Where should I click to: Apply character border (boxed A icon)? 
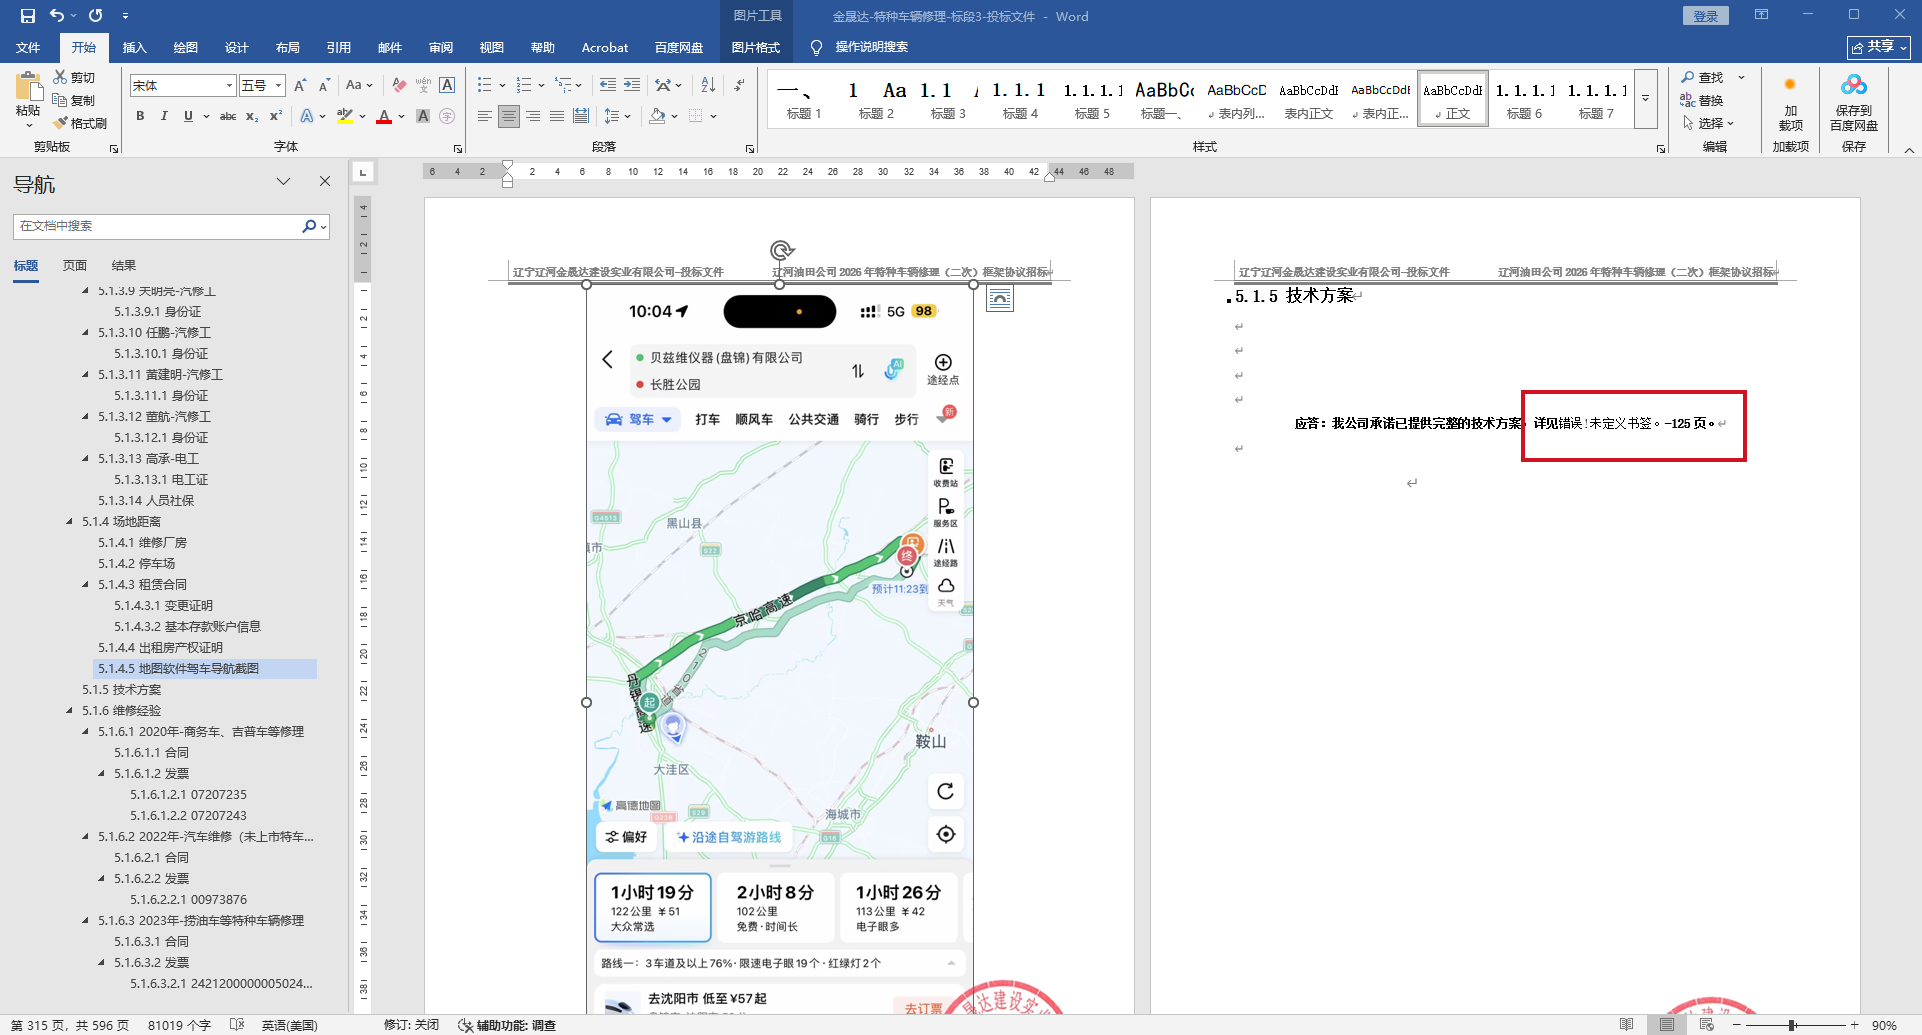(447, 85)
